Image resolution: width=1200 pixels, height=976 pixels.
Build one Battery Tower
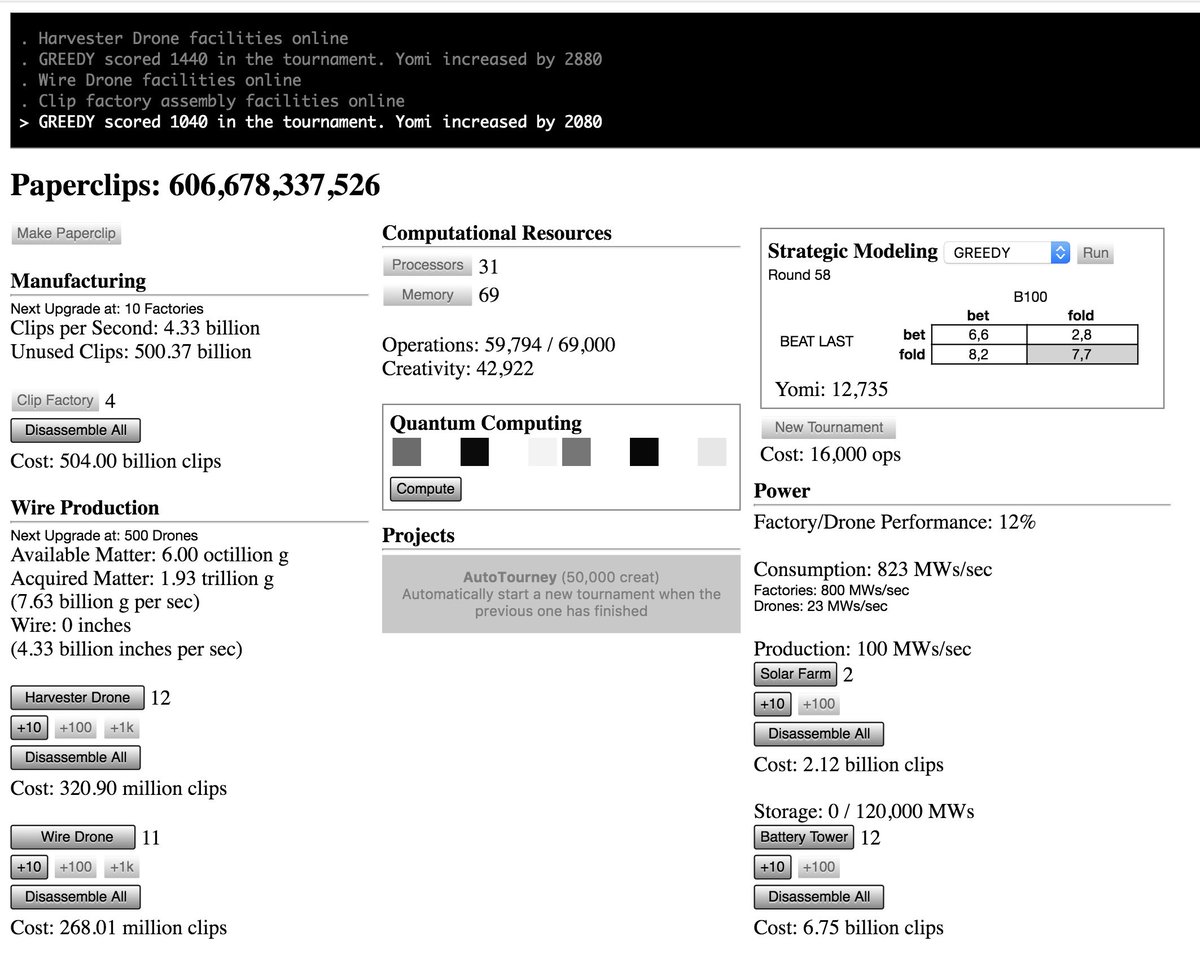pos(804,837)
